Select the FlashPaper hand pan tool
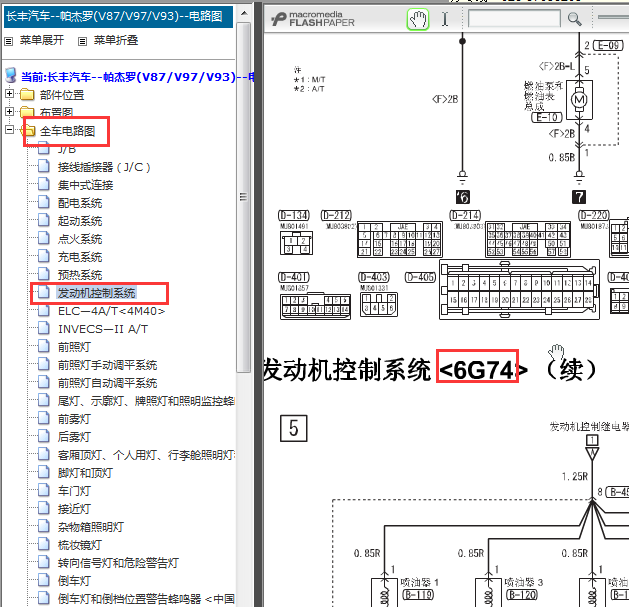Viewport: 629px width, 607px height. 418,19
